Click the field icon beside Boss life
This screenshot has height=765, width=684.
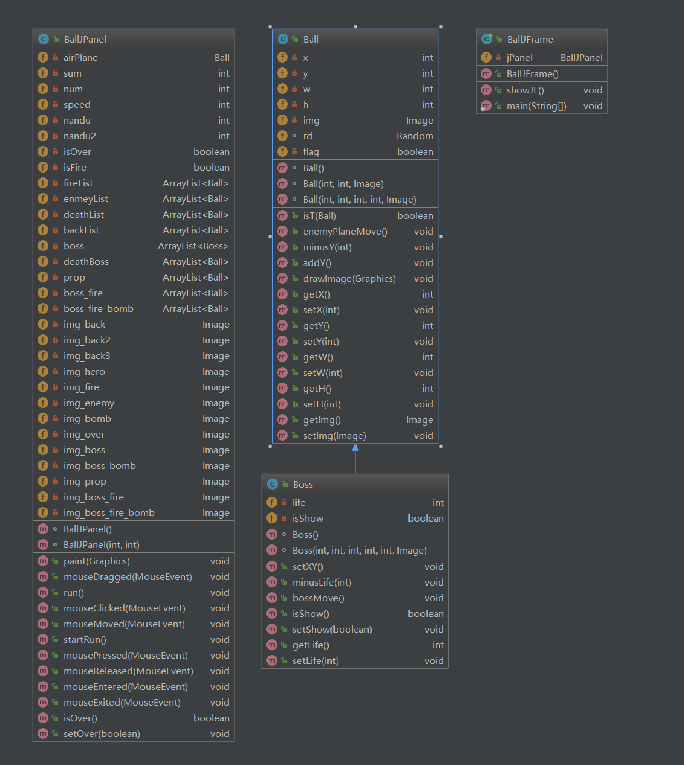tap(272, 503)
